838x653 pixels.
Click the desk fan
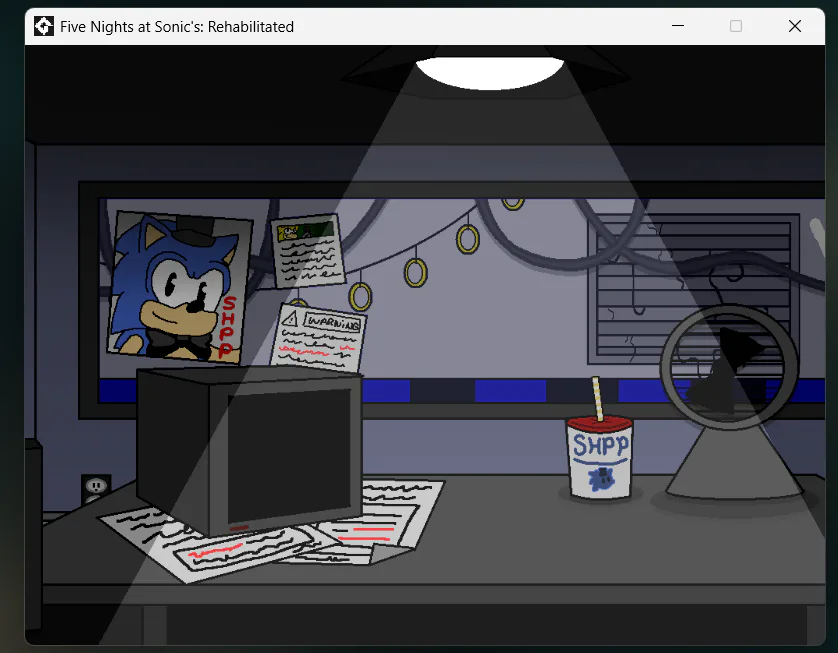pos(732,402)
